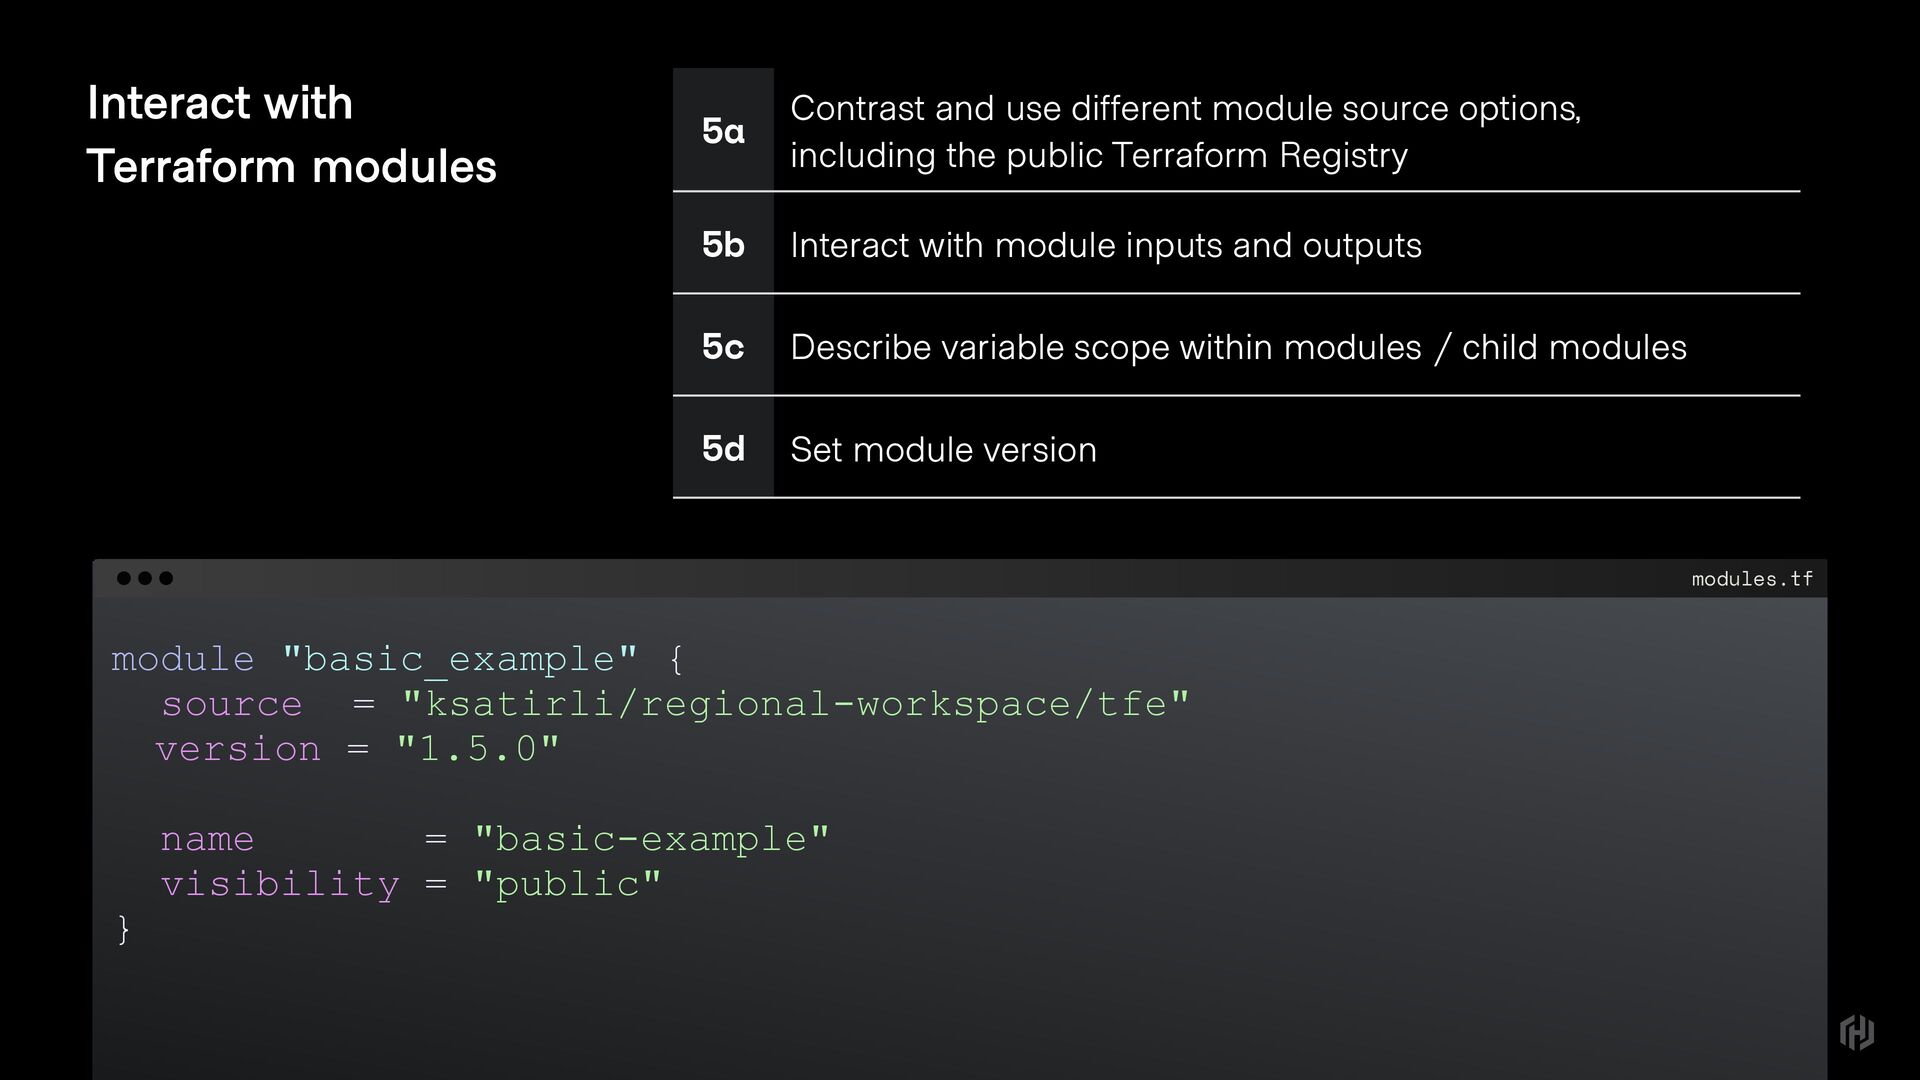Click 'Interact with module inputs and outputs' text

click(x=1106, y=245)
